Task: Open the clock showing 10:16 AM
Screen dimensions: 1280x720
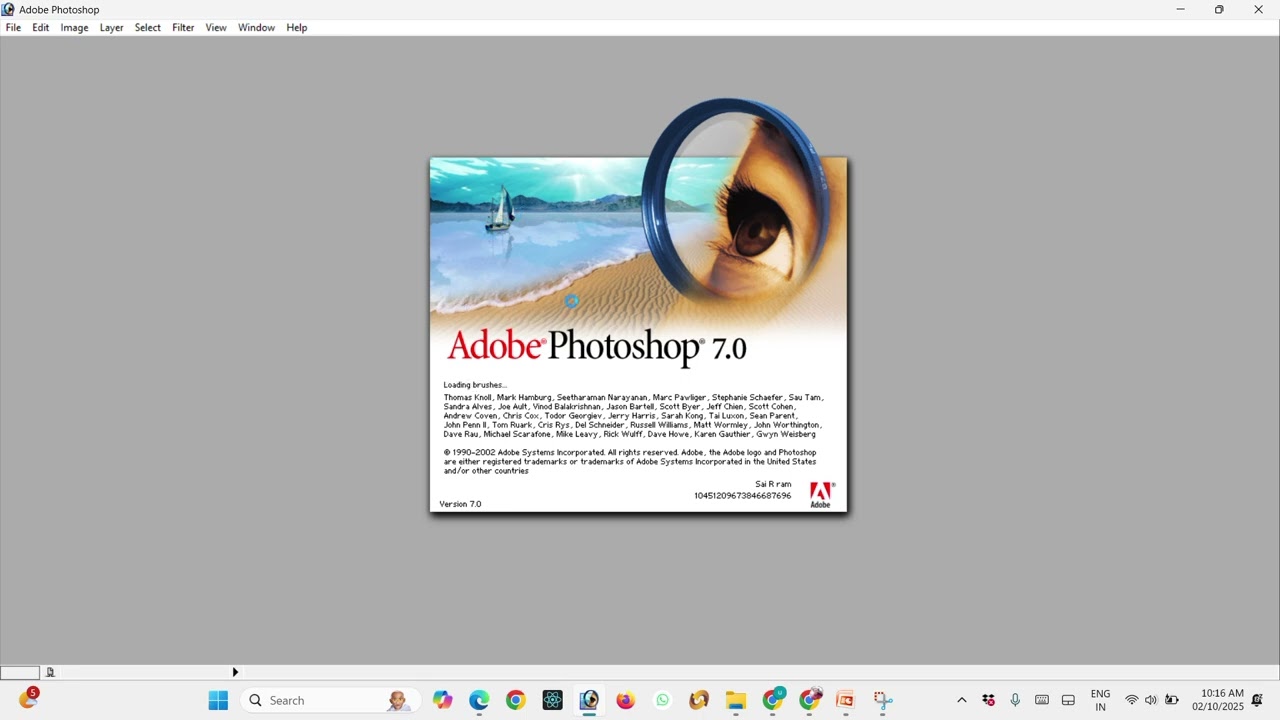Action: 1218,700
